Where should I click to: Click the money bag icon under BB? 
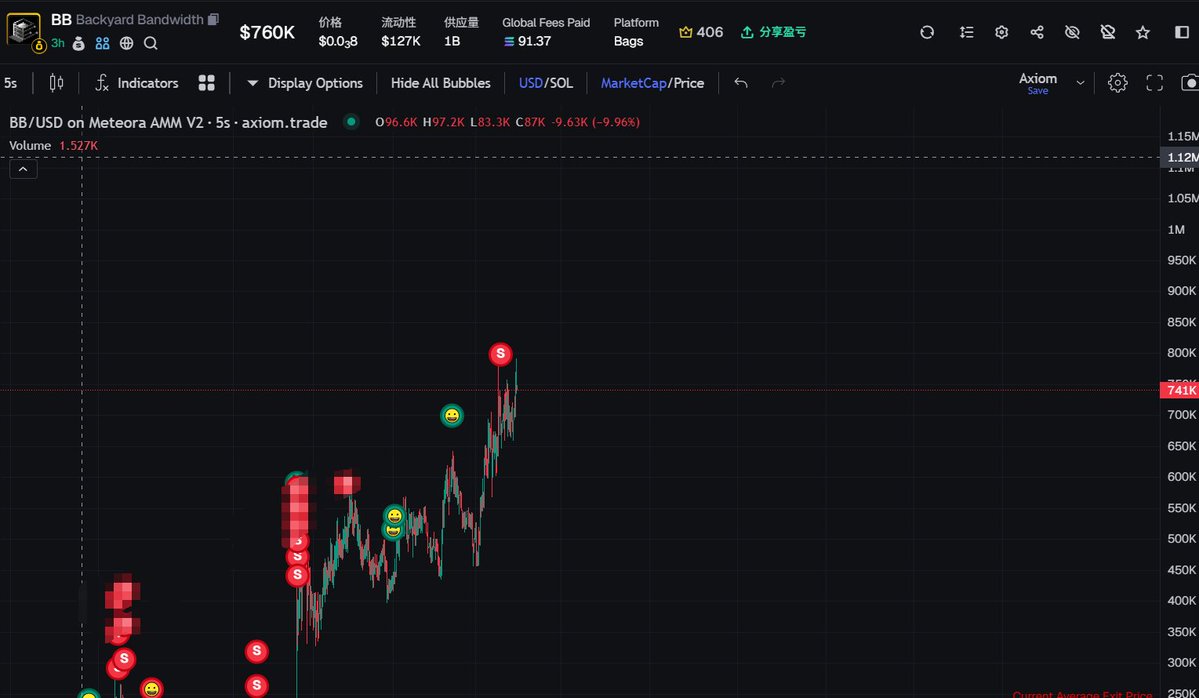[79, 44]
